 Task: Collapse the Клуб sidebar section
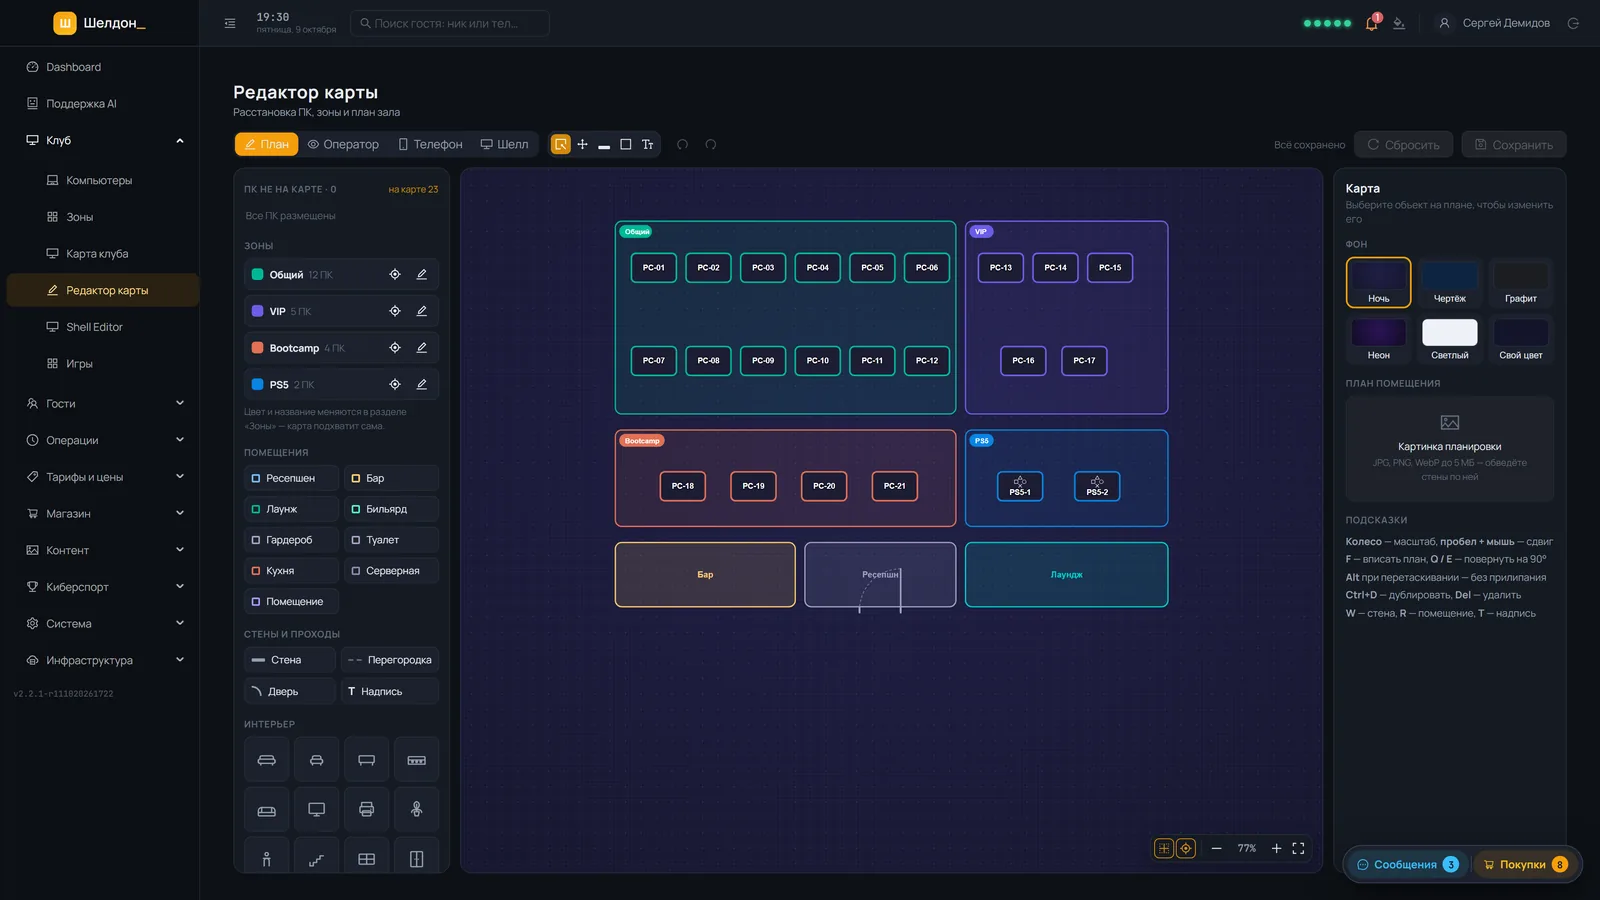pos(180,141)
